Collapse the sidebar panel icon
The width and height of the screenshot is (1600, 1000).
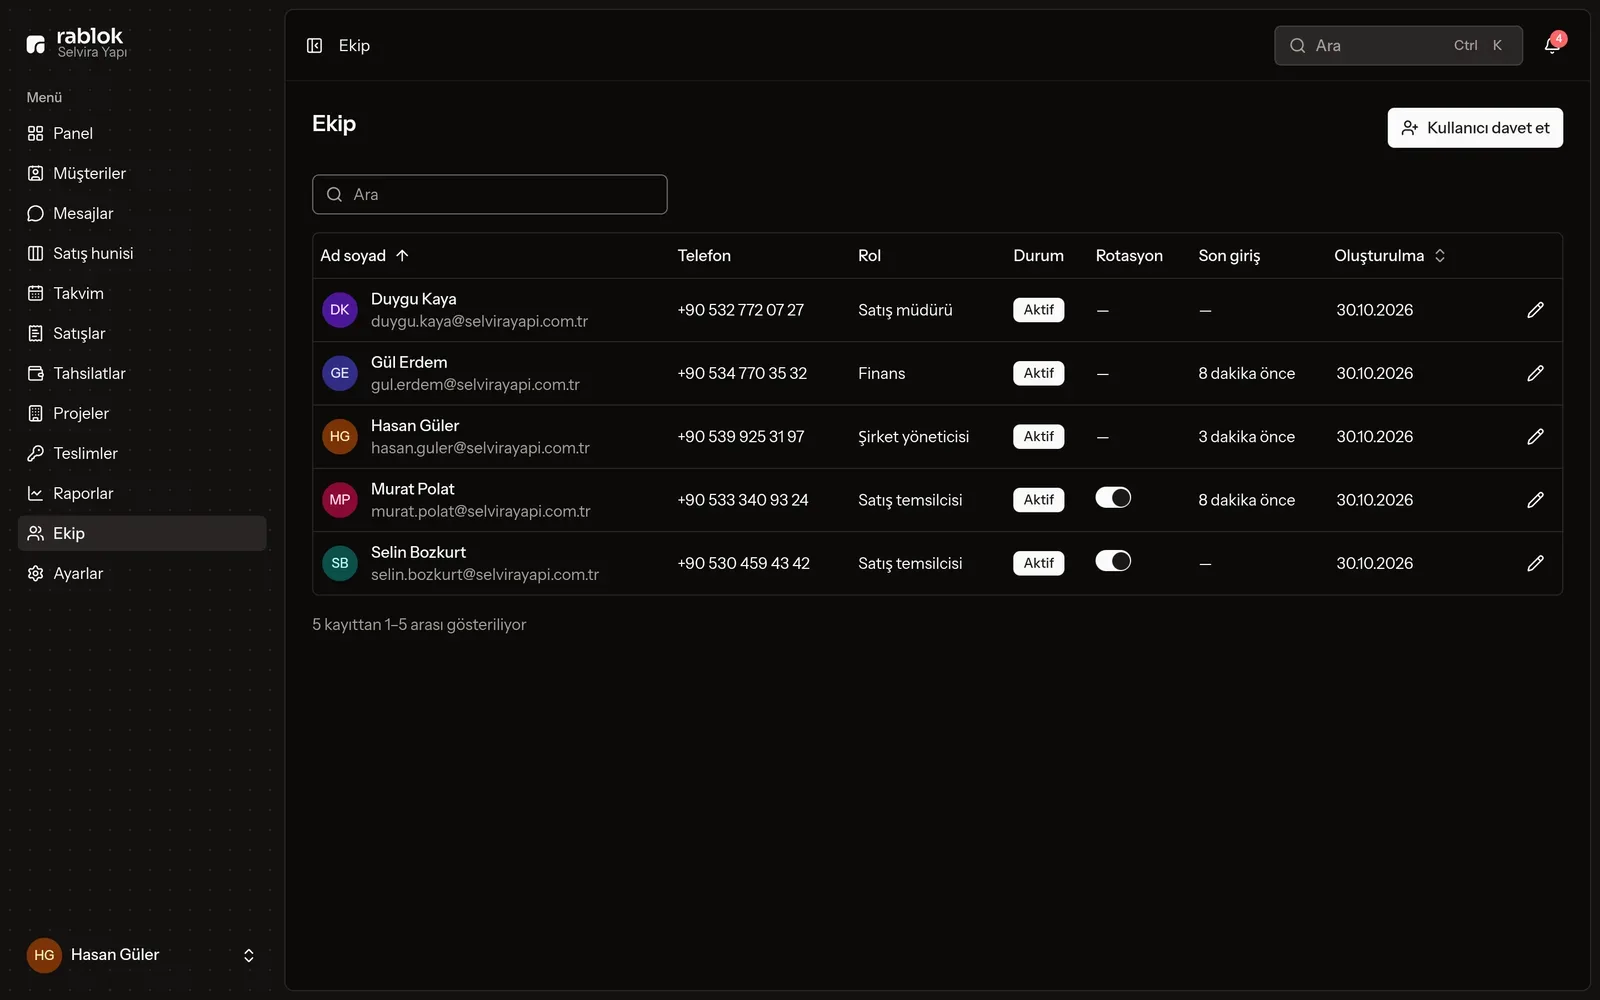pyautogui.click(x=314, y=45)
